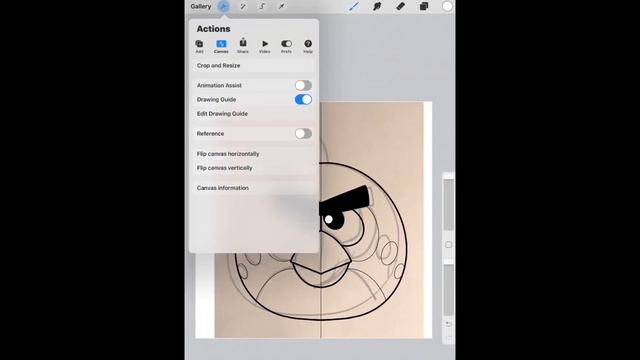Open Edit Drawing Guide

(253, 114)
